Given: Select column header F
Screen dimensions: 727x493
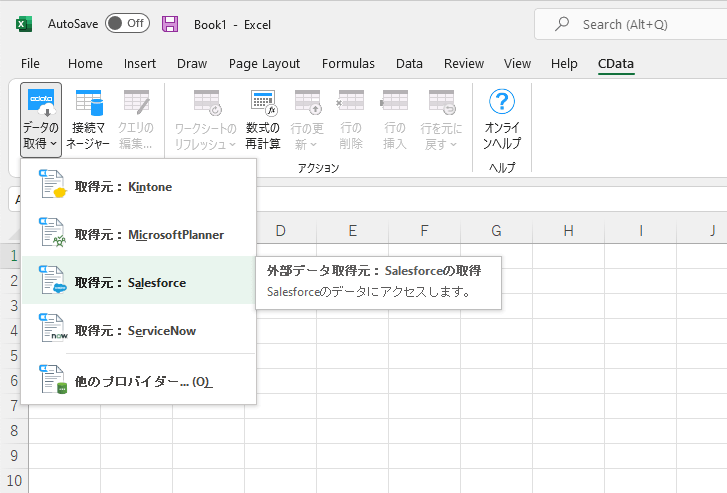Looking at the screenshot, I should pyautogui.click(x=424, y=231).
